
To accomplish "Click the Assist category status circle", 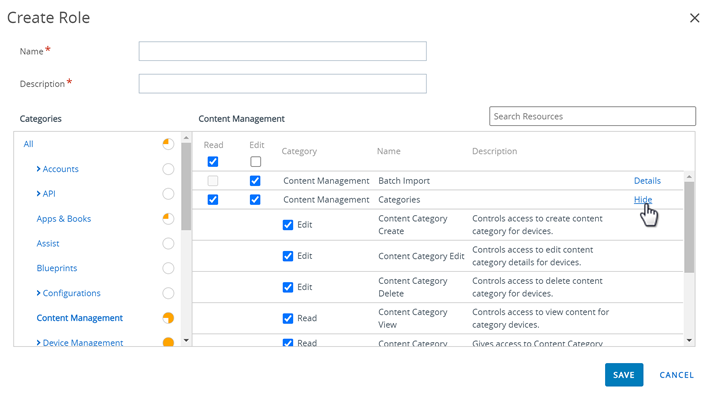I will (168, 244).
